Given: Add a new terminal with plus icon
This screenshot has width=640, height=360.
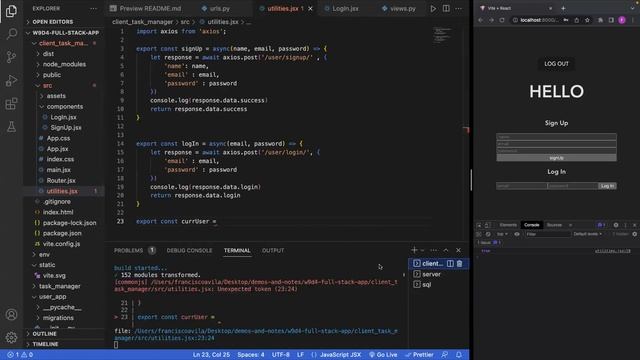Looking at the screenshot, I should [x=414, y=250].
